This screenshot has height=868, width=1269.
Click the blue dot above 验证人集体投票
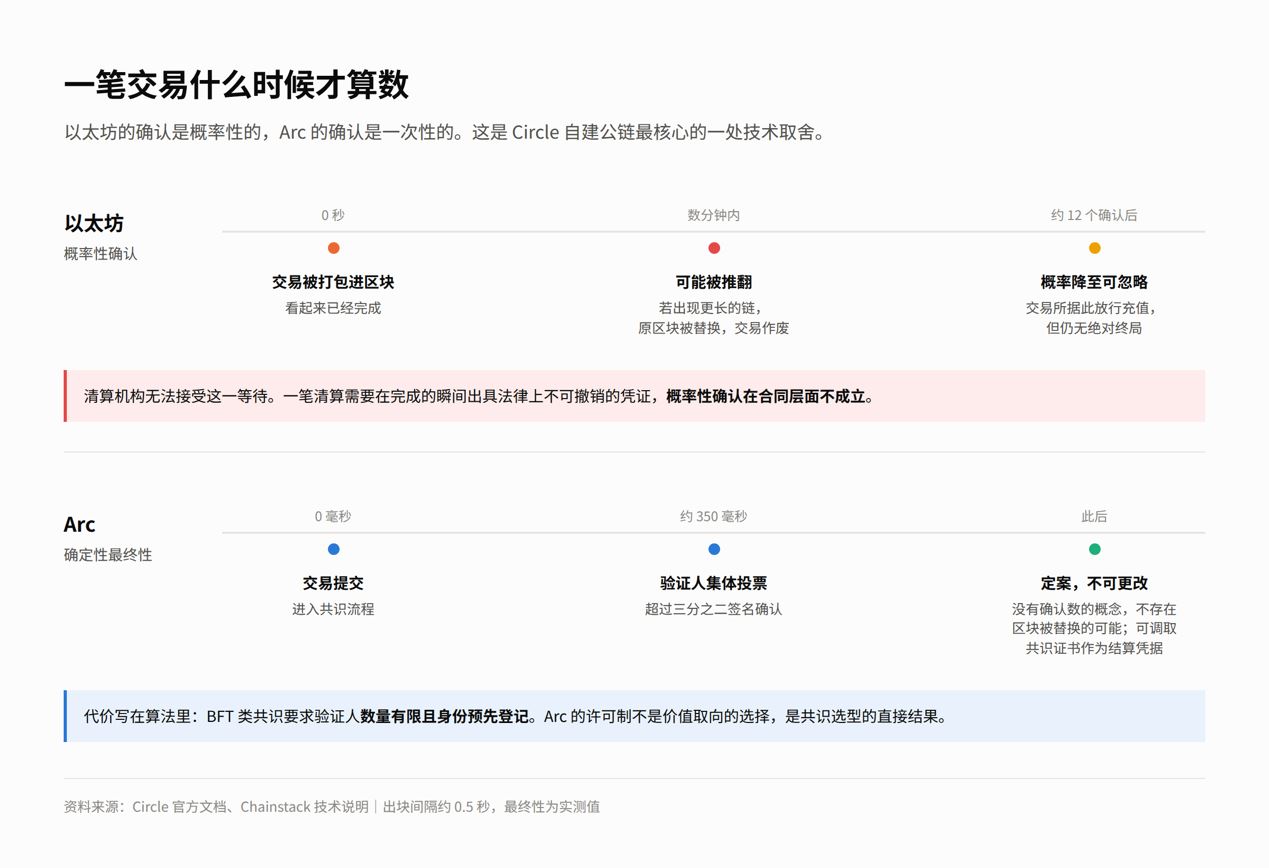tap(714, 549)
